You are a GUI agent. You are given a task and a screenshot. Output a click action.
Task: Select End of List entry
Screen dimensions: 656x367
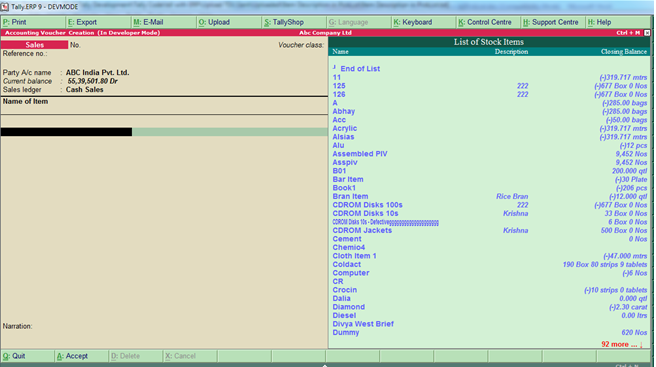click(x=360, y=69)
